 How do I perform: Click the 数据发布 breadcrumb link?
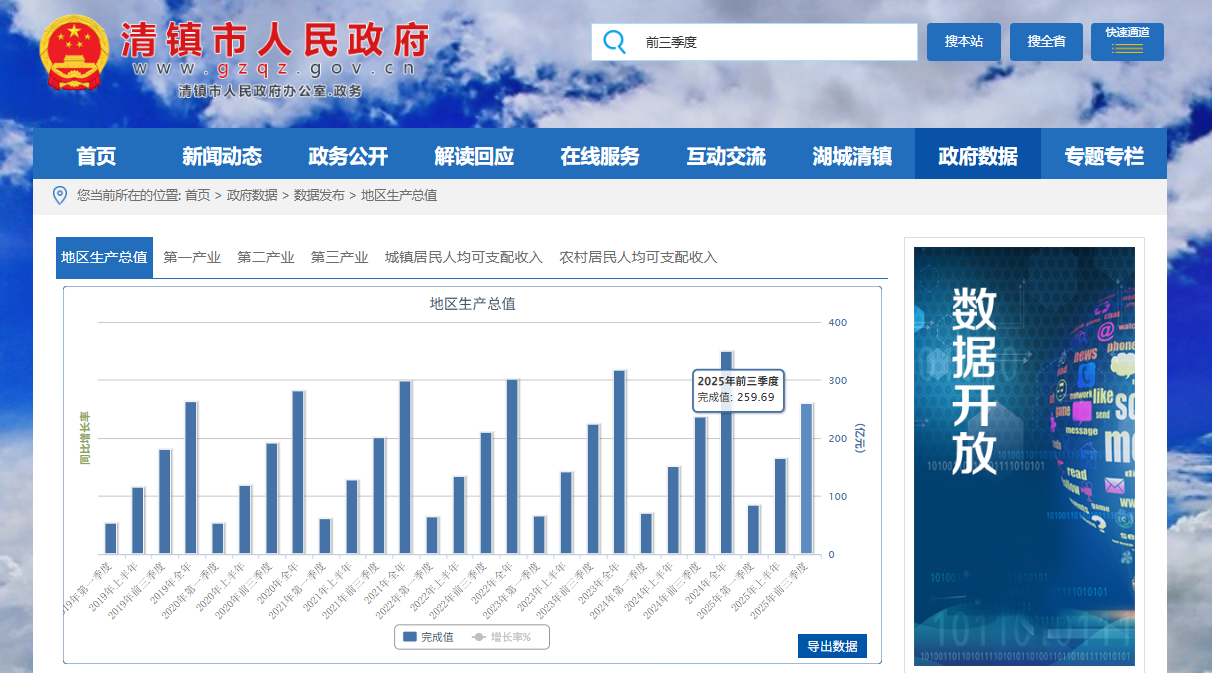point(319,196)
